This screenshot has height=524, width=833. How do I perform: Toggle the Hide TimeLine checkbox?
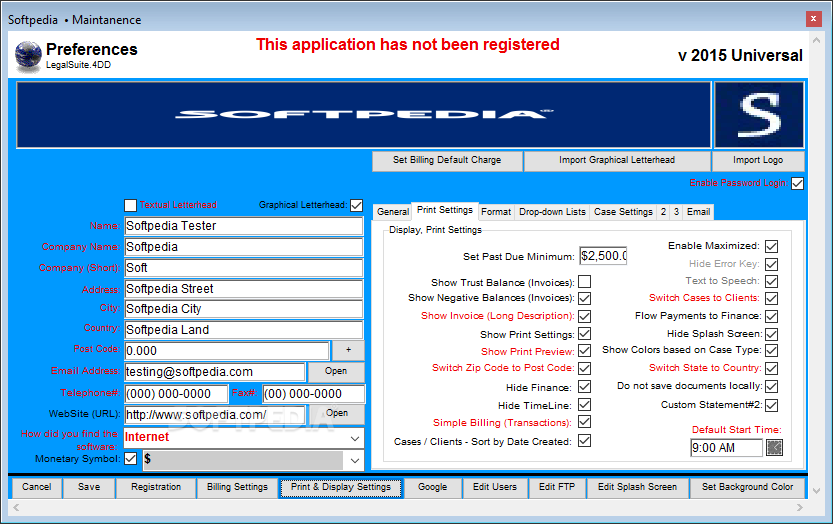coord(584,405)
